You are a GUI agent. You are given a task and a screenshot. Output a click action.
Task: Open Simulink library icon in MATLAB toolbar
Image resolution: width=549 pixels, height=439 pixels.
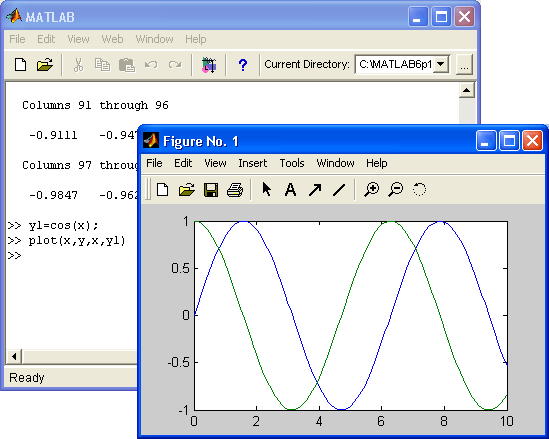[x=209, y=65]
